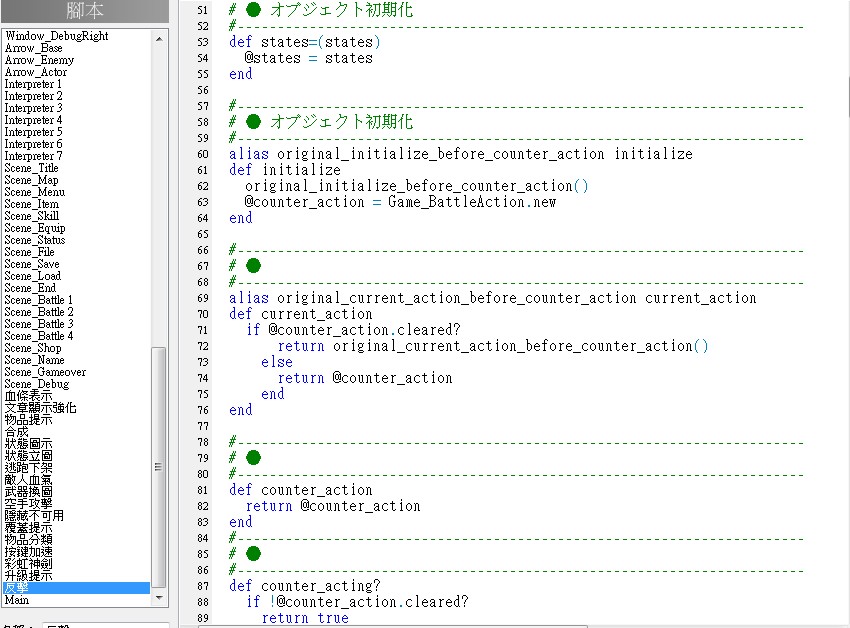This screenshot has height=628, width=850.
Task: Pick the Interpreter 7 script
Action: tap(34, 156)
